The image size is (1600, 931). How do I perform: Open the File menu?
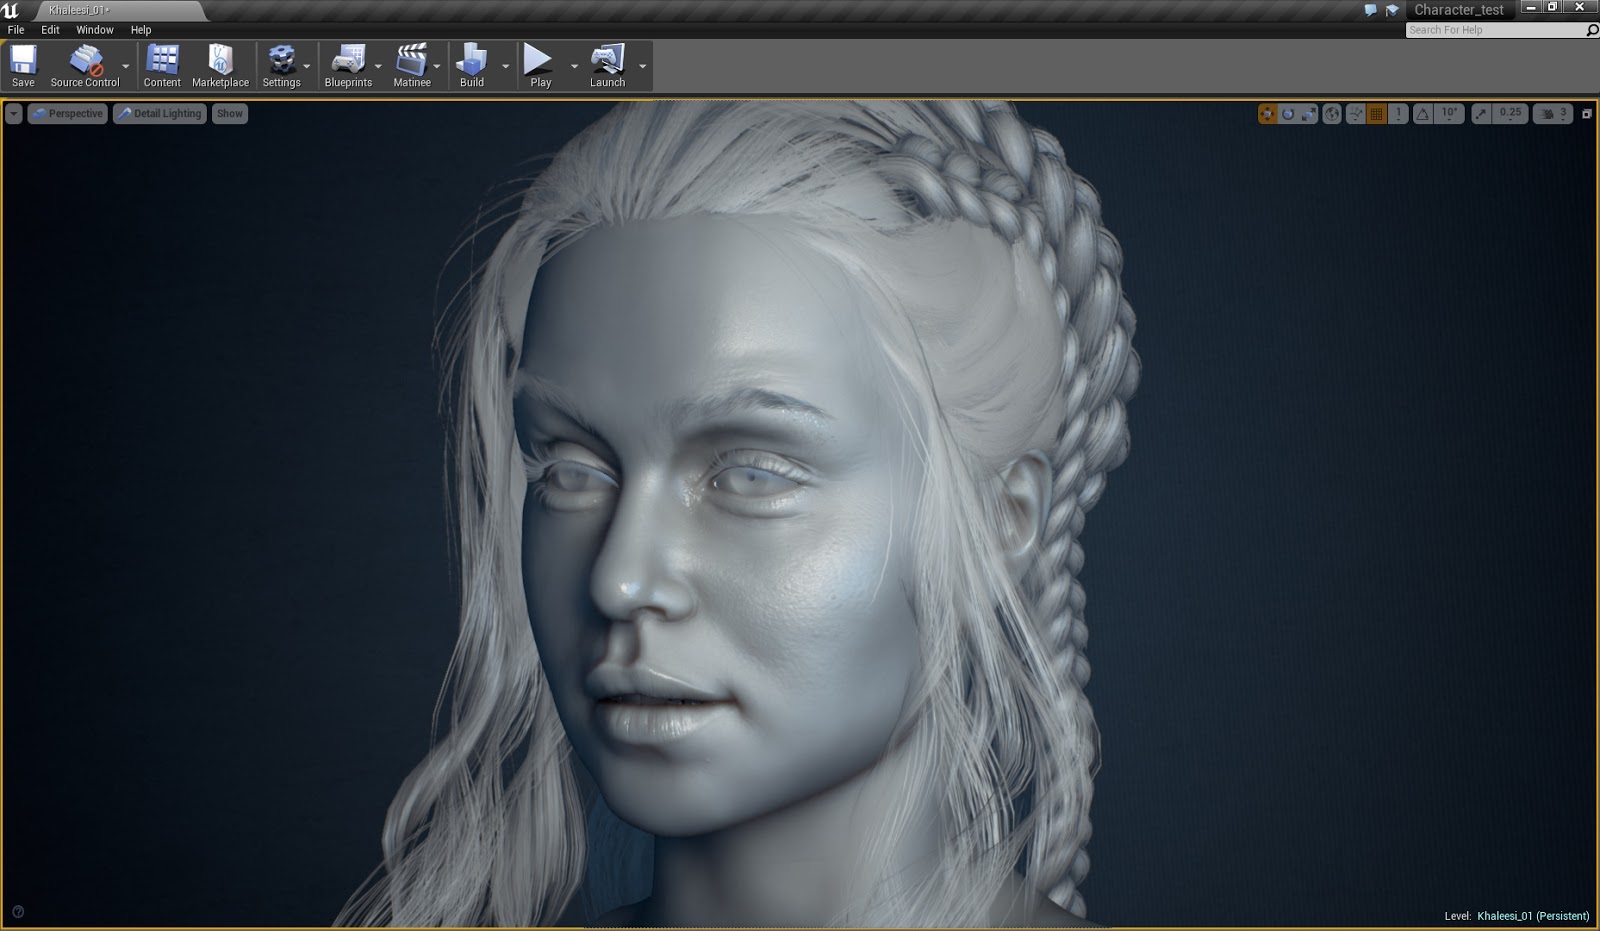(16, 30)
